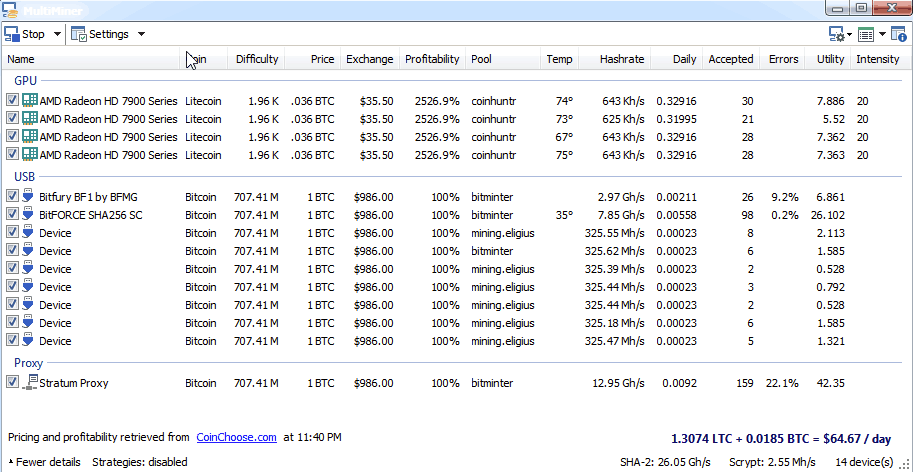
Task: Toggle checkbox of Device at 325.55 Mh/s
Action: 12,233
